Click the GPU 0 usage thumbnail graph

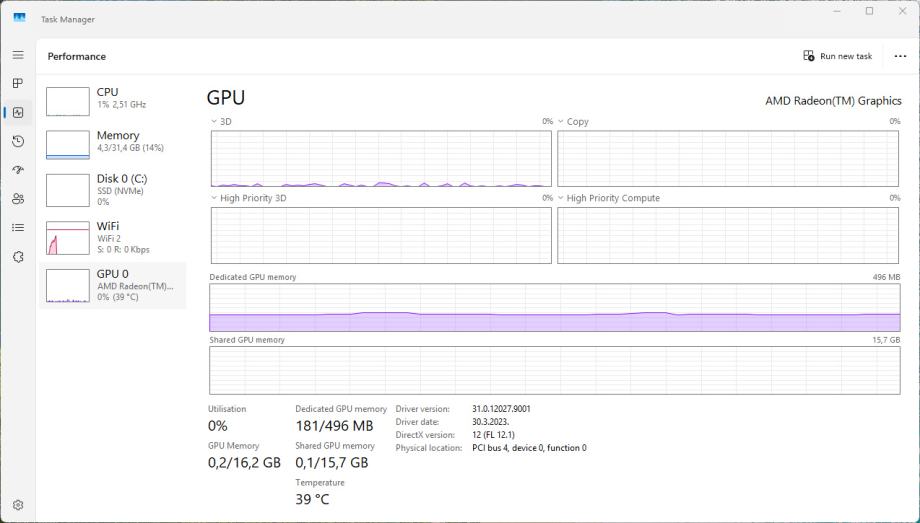click(68, 285)
